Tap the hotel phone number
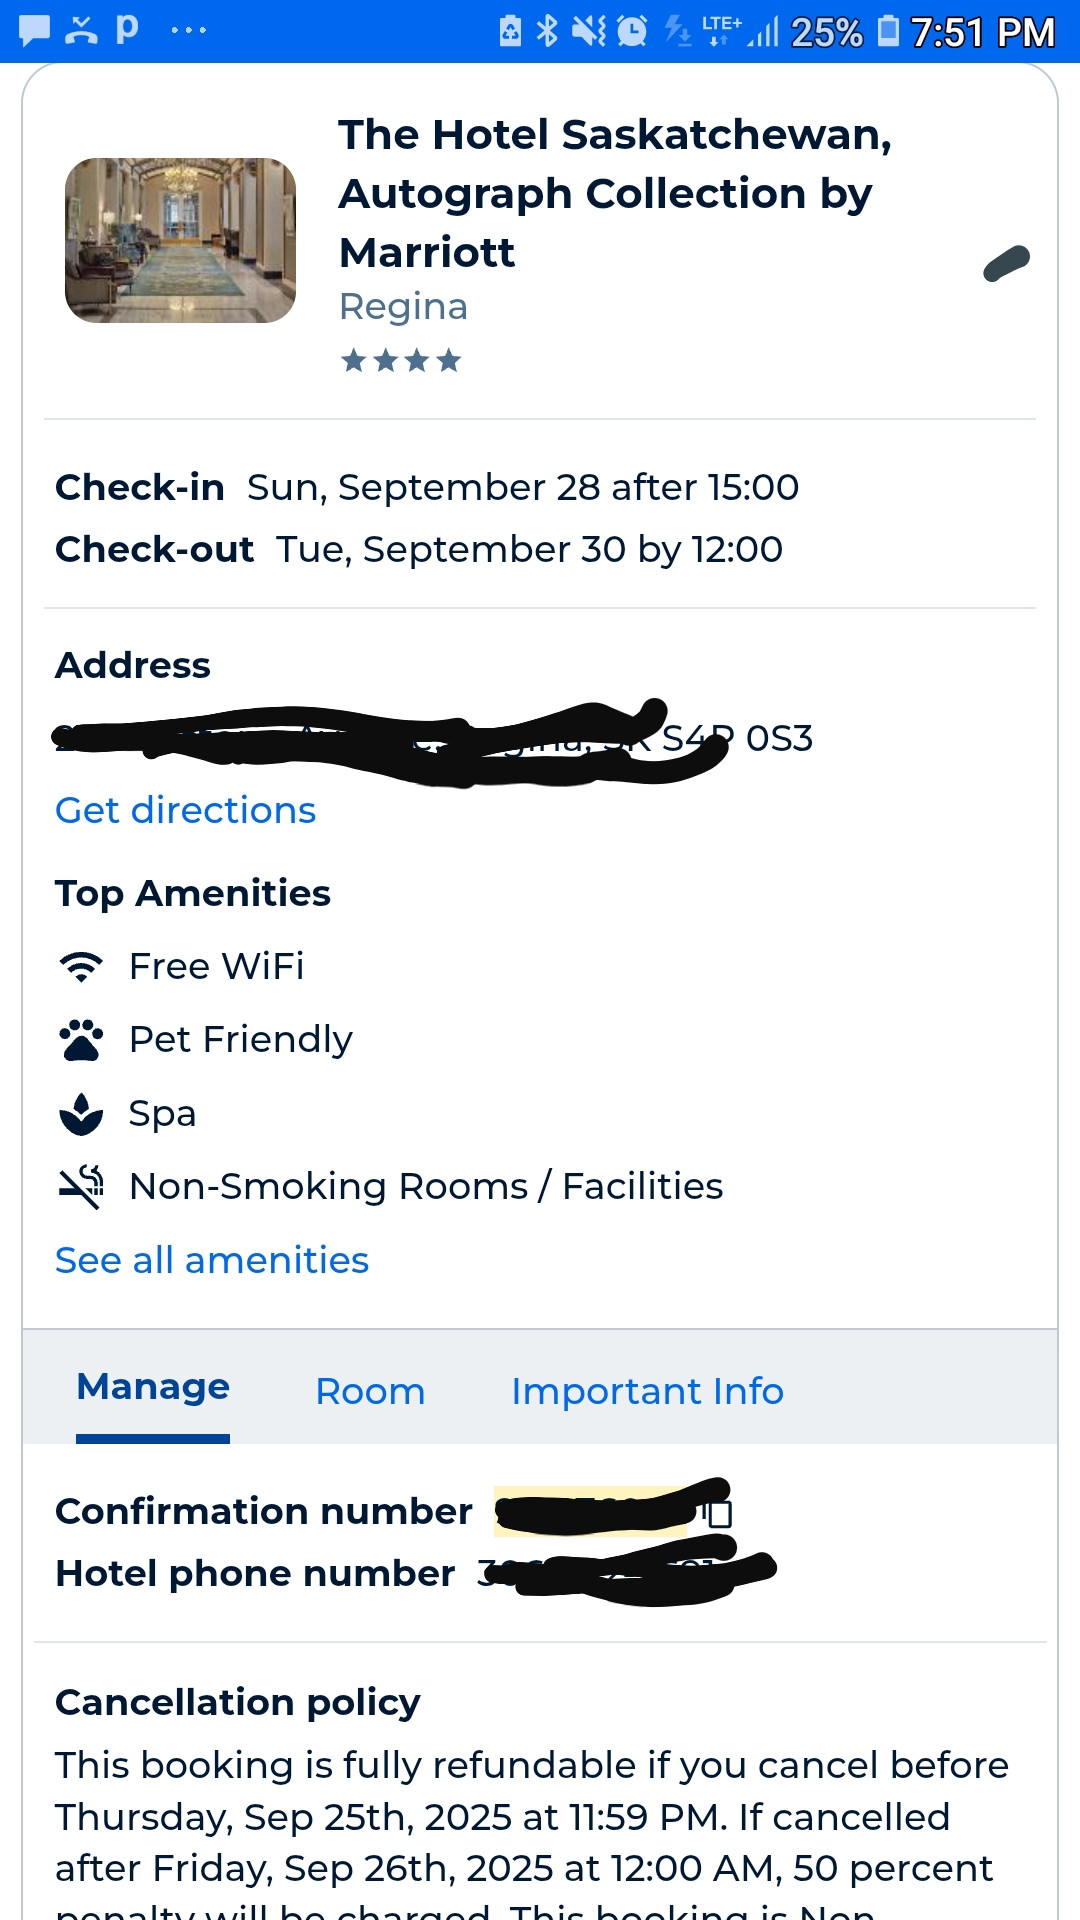This screenshot has height=1920, width=1080. (626, 1573)
